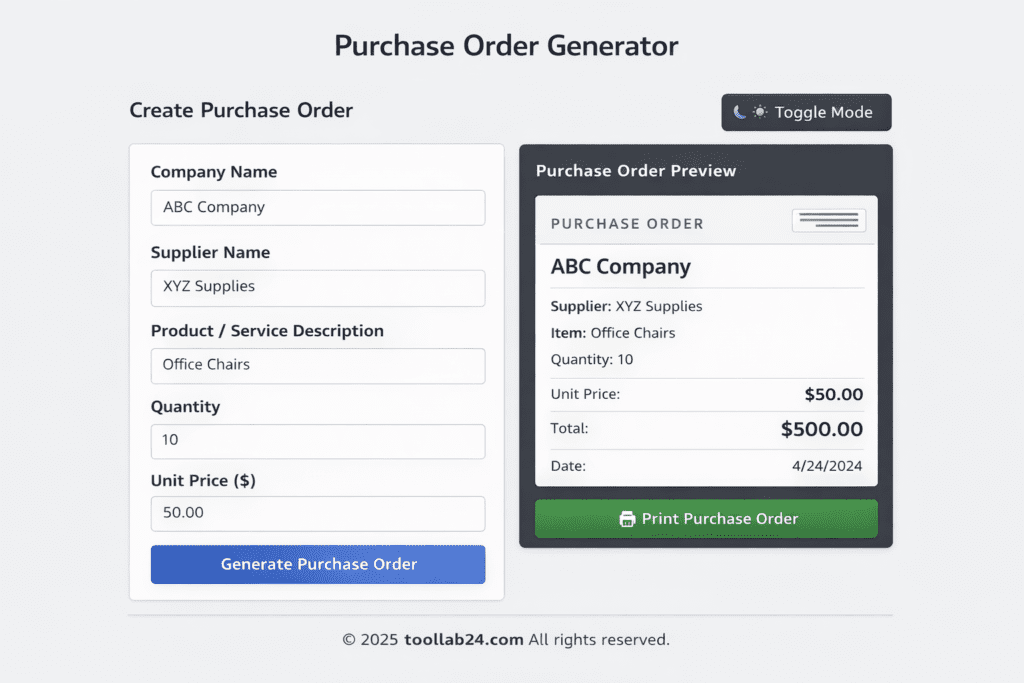Image resolution: width=1024 pixels, height=683 pixels.
Task: Click the Product / Service Description field
Action: pos(317,365)
